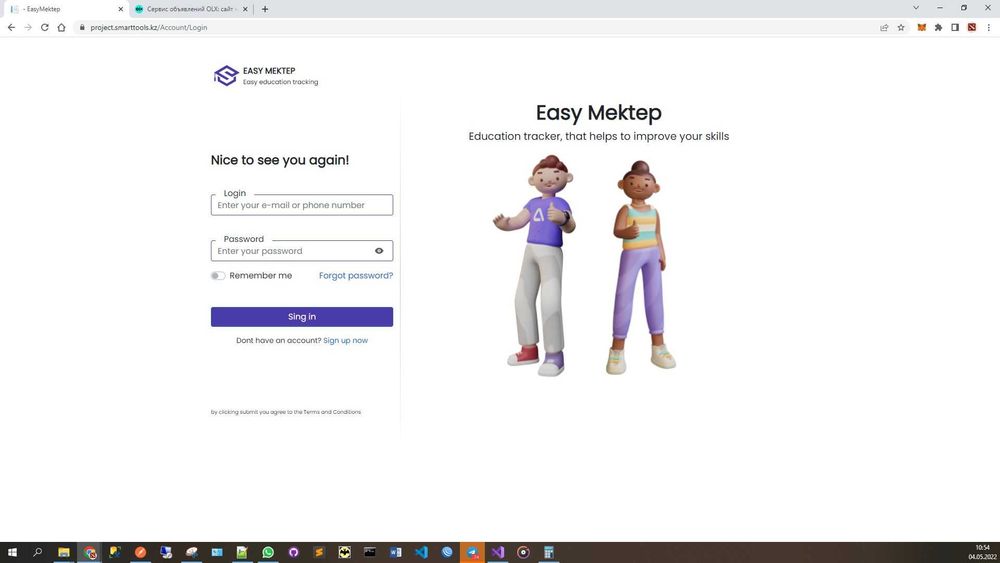This screenshot has width=1000, height=563.
Task: Click into the Login input field
Action: click(302, 205)
